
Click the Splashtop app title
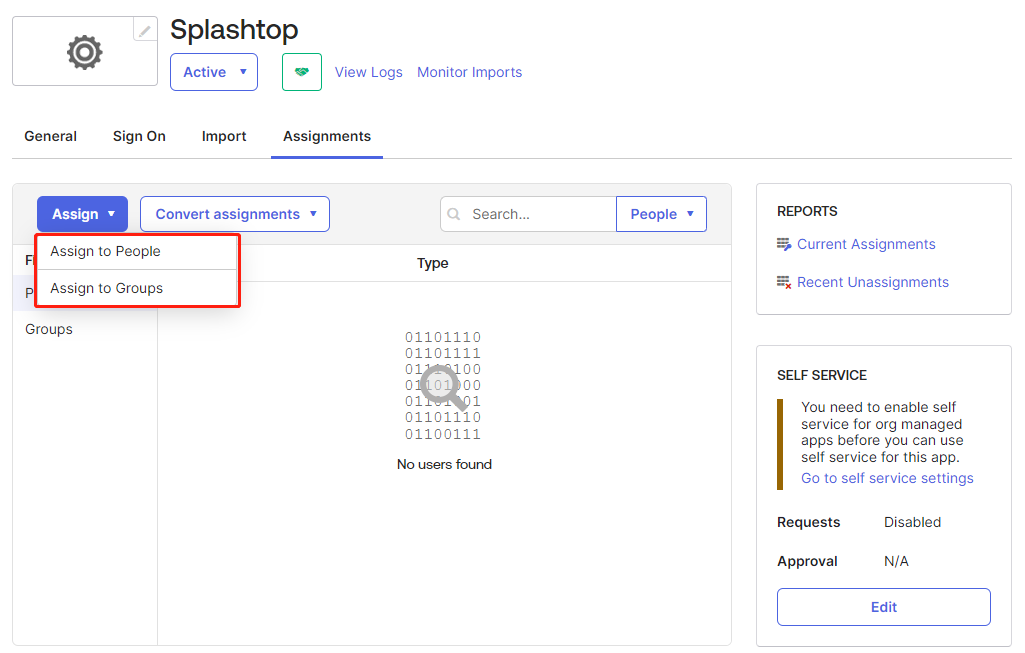point(234,30)
